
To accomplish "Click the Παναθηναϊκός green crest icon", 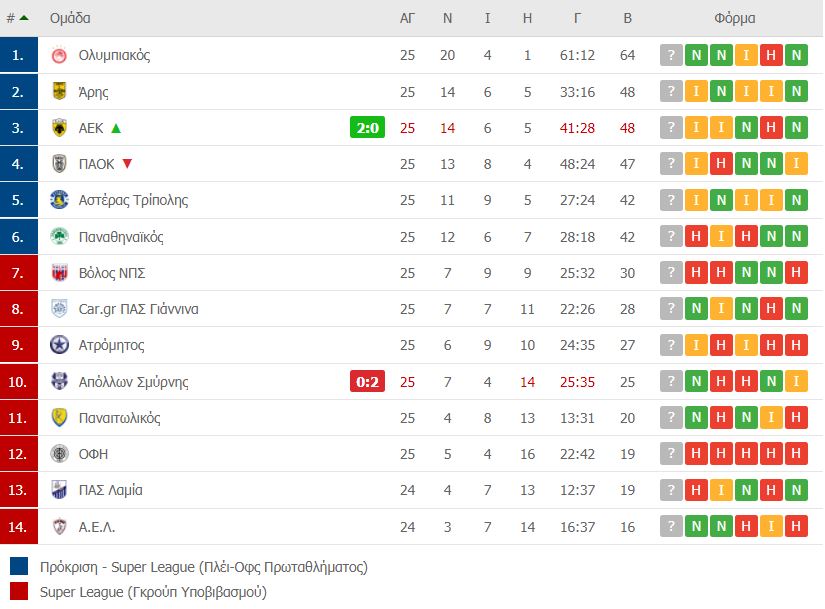I will [59, 237].
